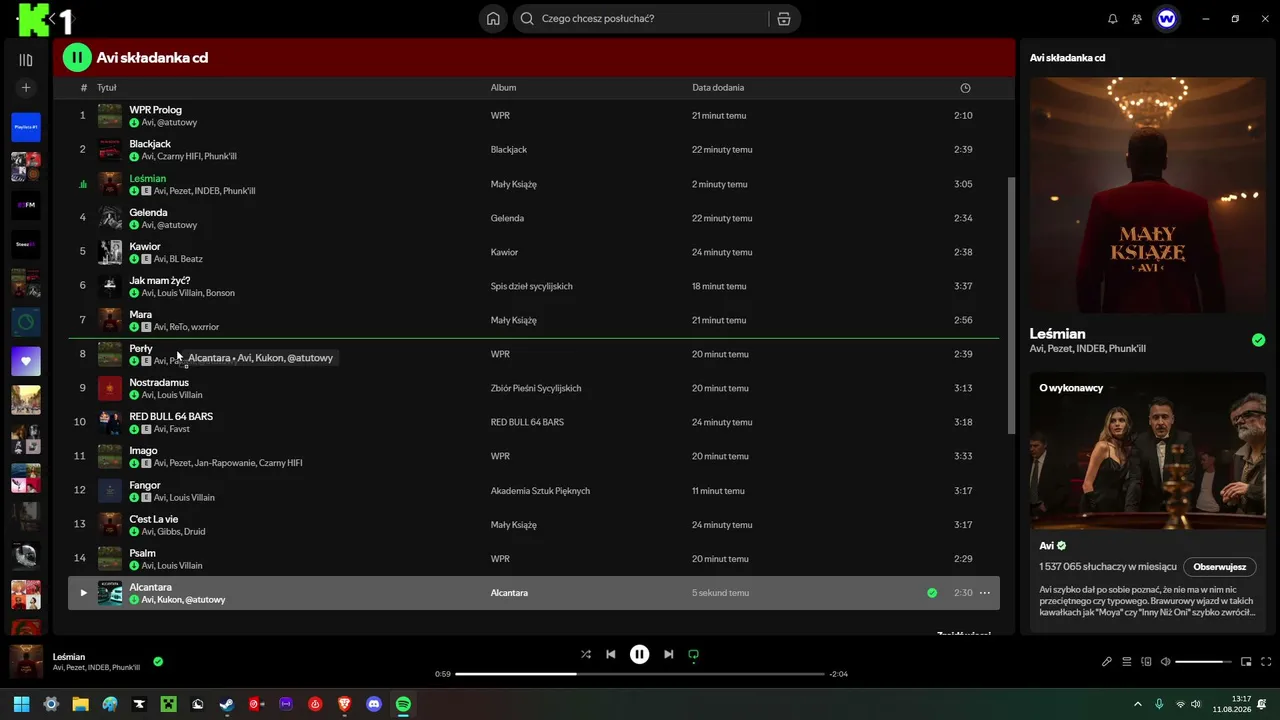Click the Psalm track cover thumbnail
Image resolution: width=1280 pixels, height=720 pixels.
pos(110,559)
